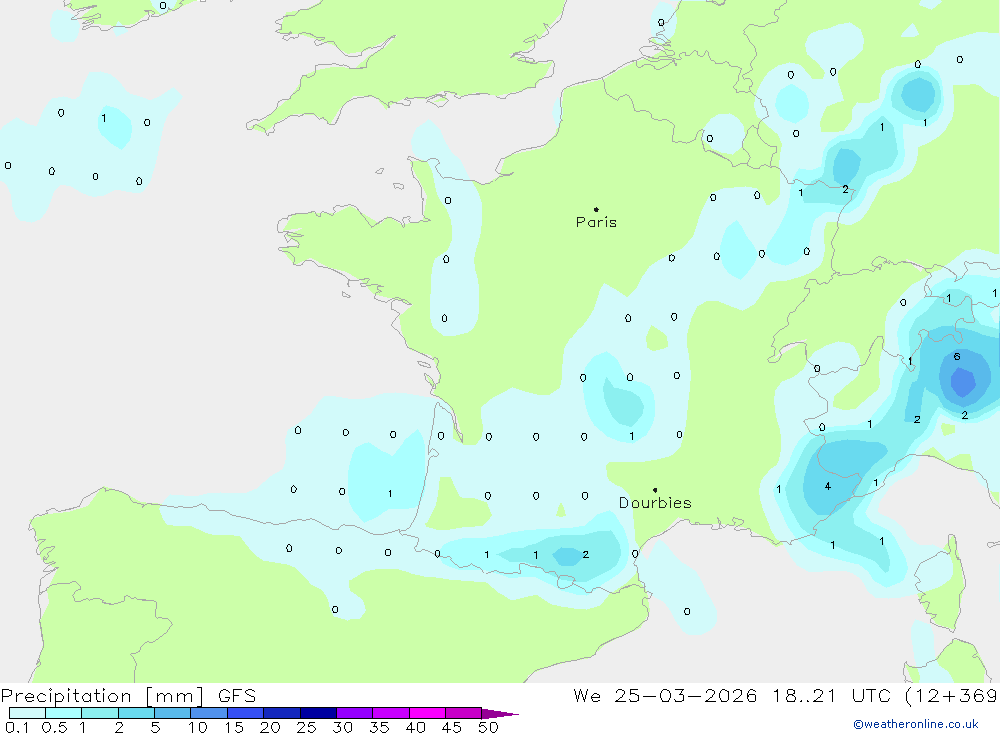Click the Dourbies location label

point(655,503)
